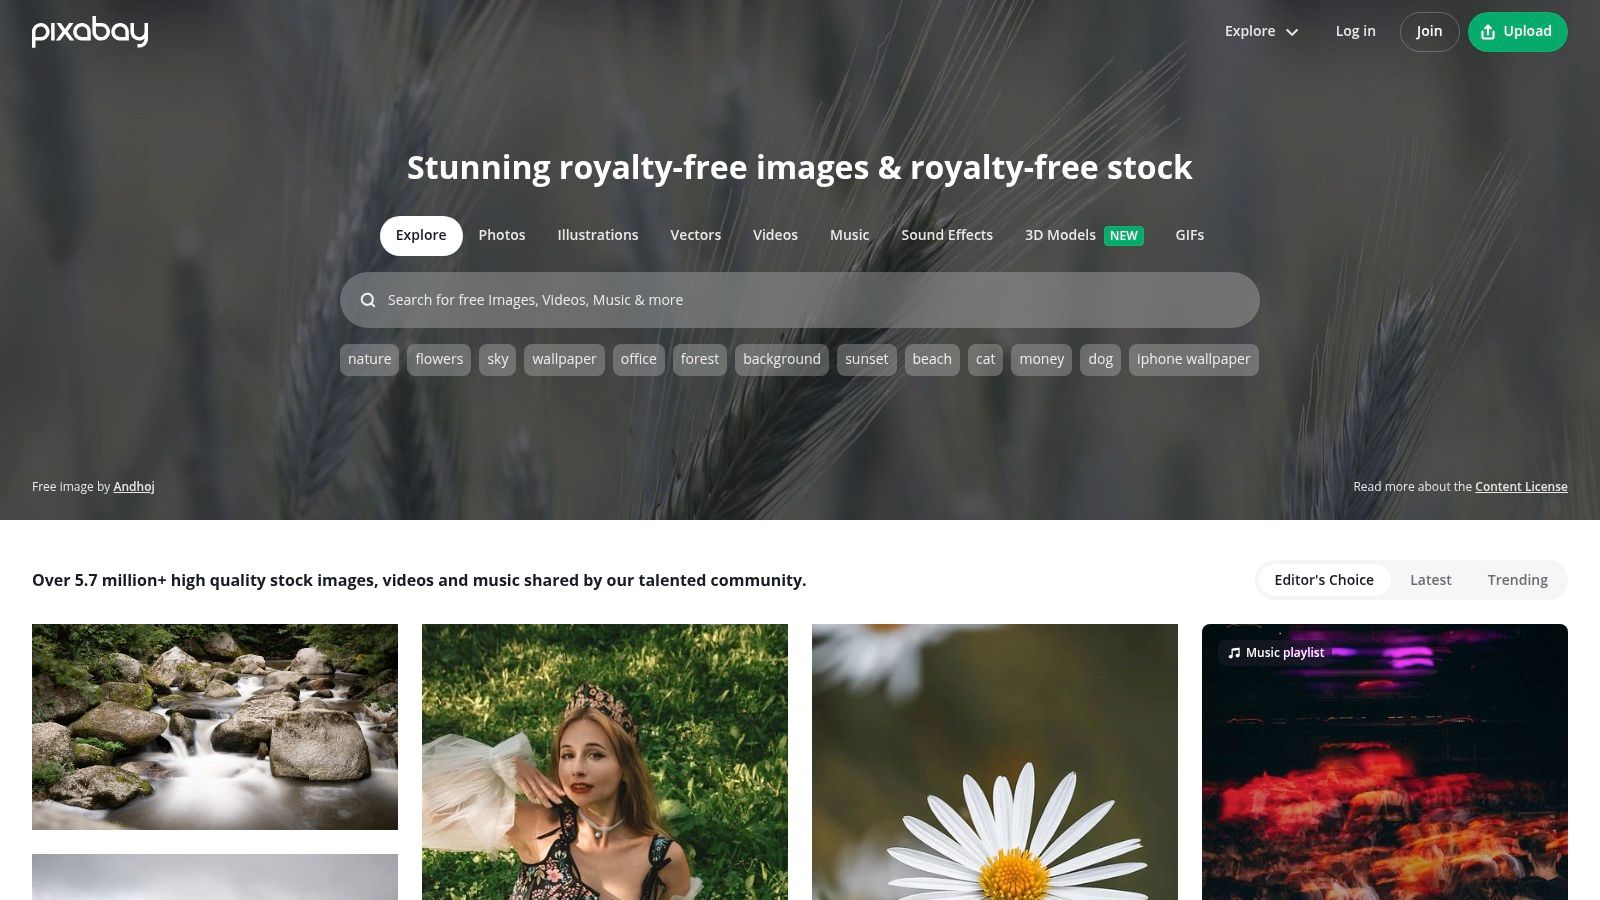Screen dimensions: 1600x900
Task: Open the Sound Effects tab
Action: [x=947, y=235]
